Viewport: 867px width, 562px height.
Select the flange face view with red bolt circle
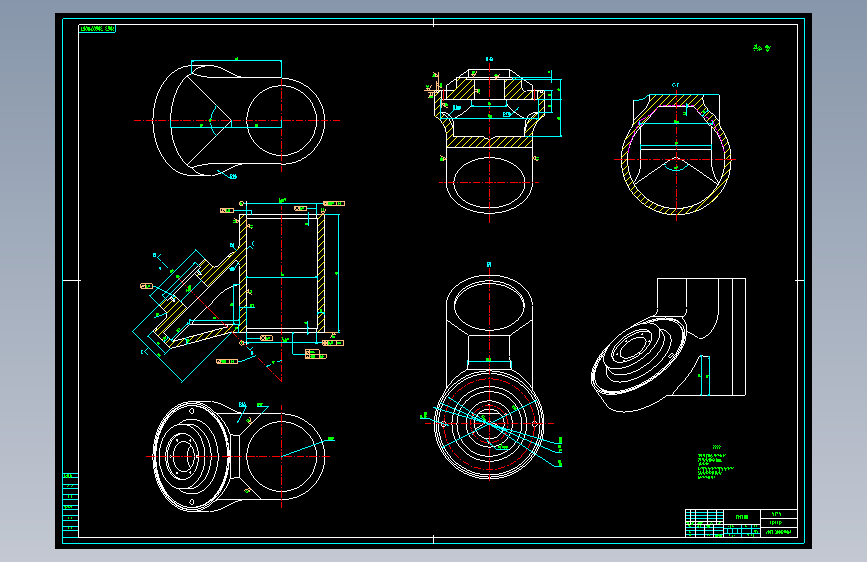tap(489, 373)
